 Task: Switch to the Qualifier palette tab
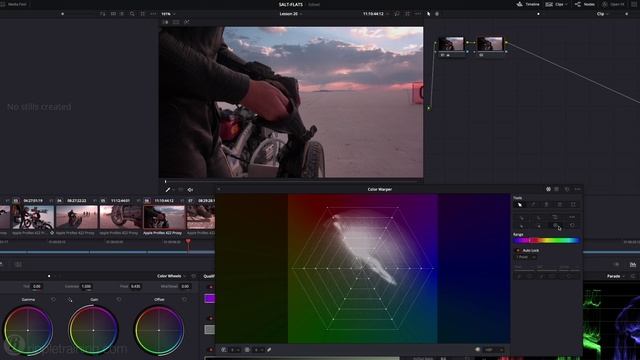(x=209, y=276)
